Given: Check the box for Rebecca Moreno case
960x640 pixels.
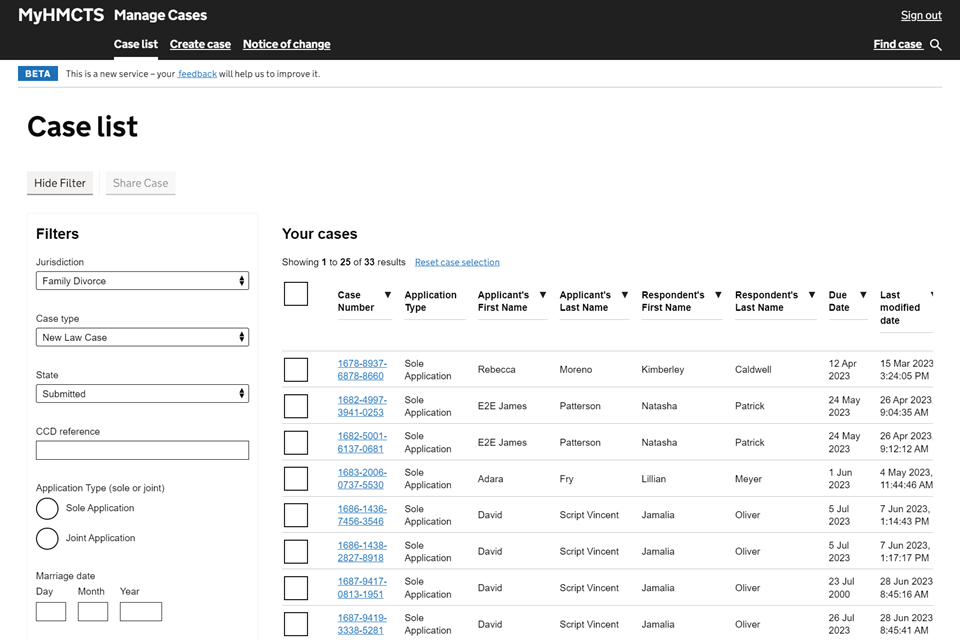Looking at the screenshot, I should pos(296,370).
